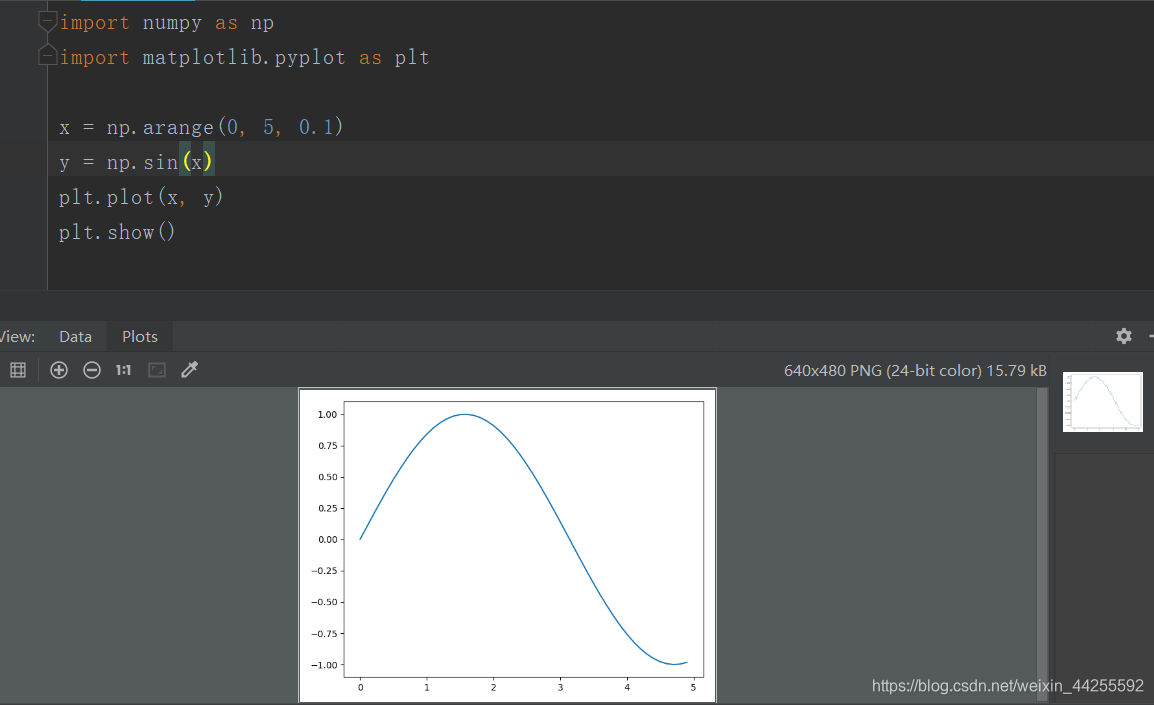Toggle the grid view icon in the toolbar
Viewport: 1154px width, 705px height.
coord(18,370)
